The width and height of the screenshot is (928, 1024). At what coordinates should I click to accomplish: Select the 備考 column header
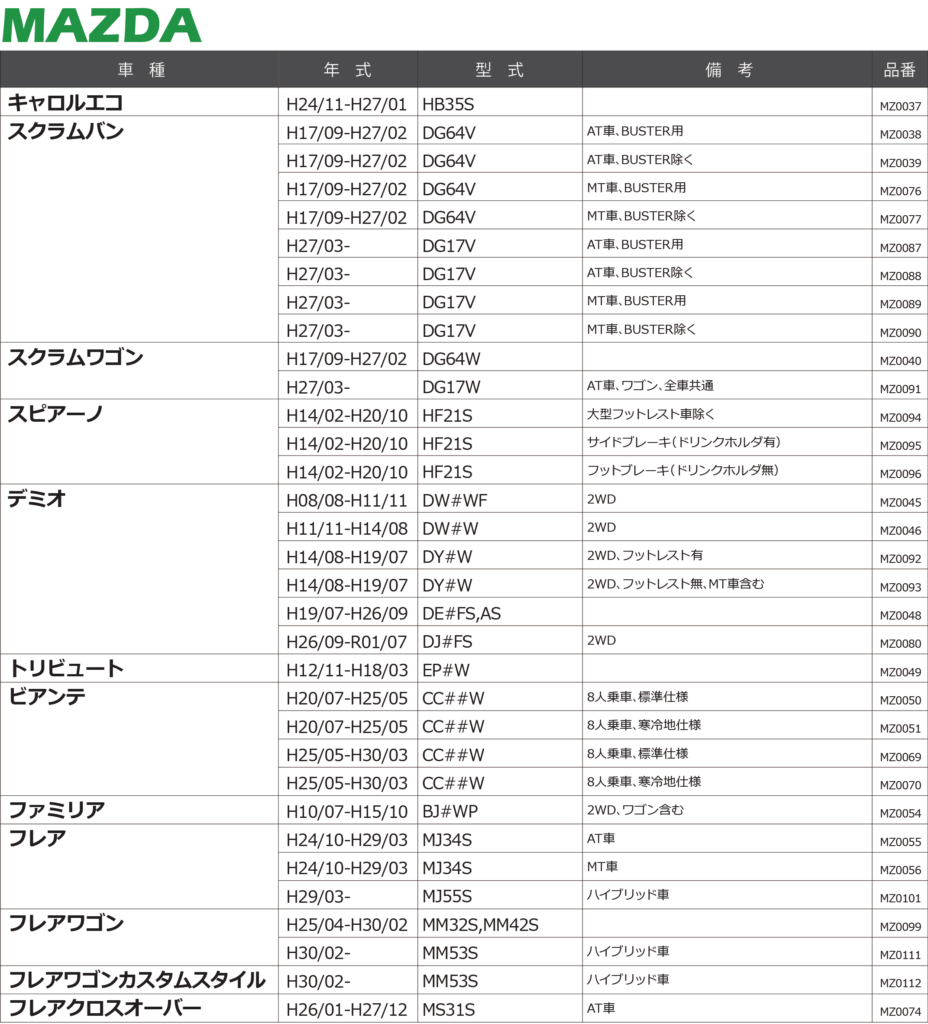728,70
